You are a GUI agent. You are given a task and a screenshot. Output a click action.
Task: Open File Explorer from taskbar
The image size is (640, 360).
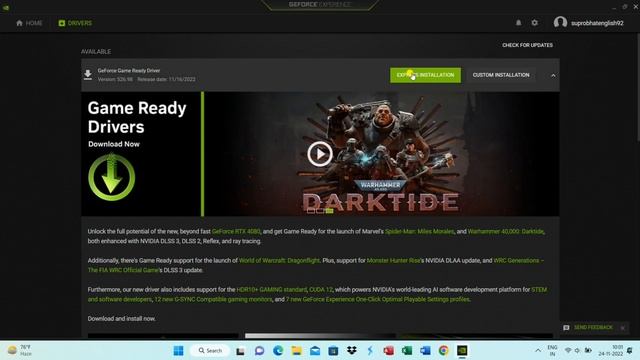tap(296, 351)
